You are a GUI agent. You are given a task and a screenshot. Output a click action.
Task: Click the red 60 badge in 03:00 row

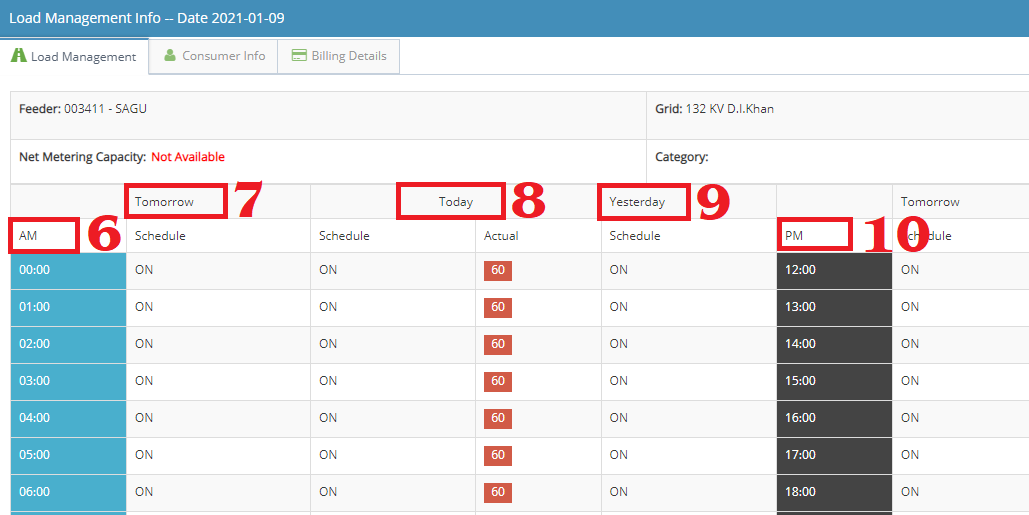pyautogui.click(x=497, y=381)
